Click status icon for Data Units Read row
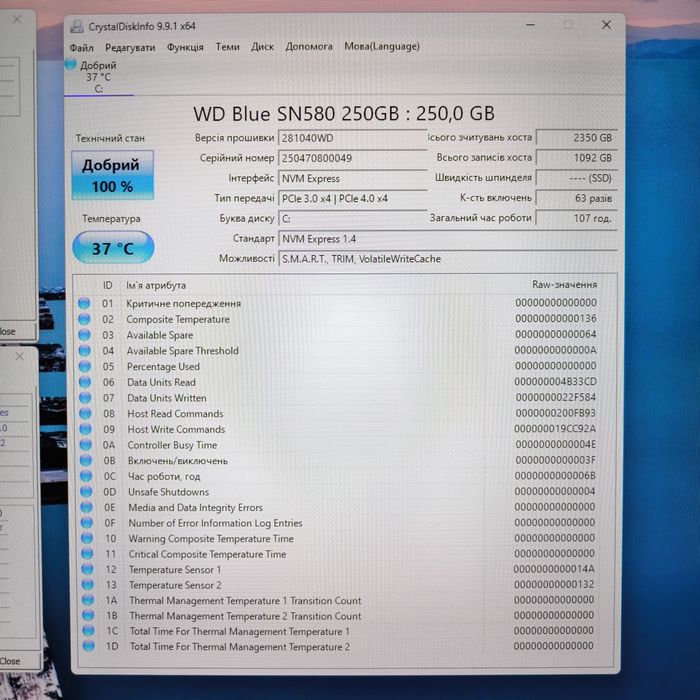This screenshot has width=700, height=700. (x=85, y=382)
